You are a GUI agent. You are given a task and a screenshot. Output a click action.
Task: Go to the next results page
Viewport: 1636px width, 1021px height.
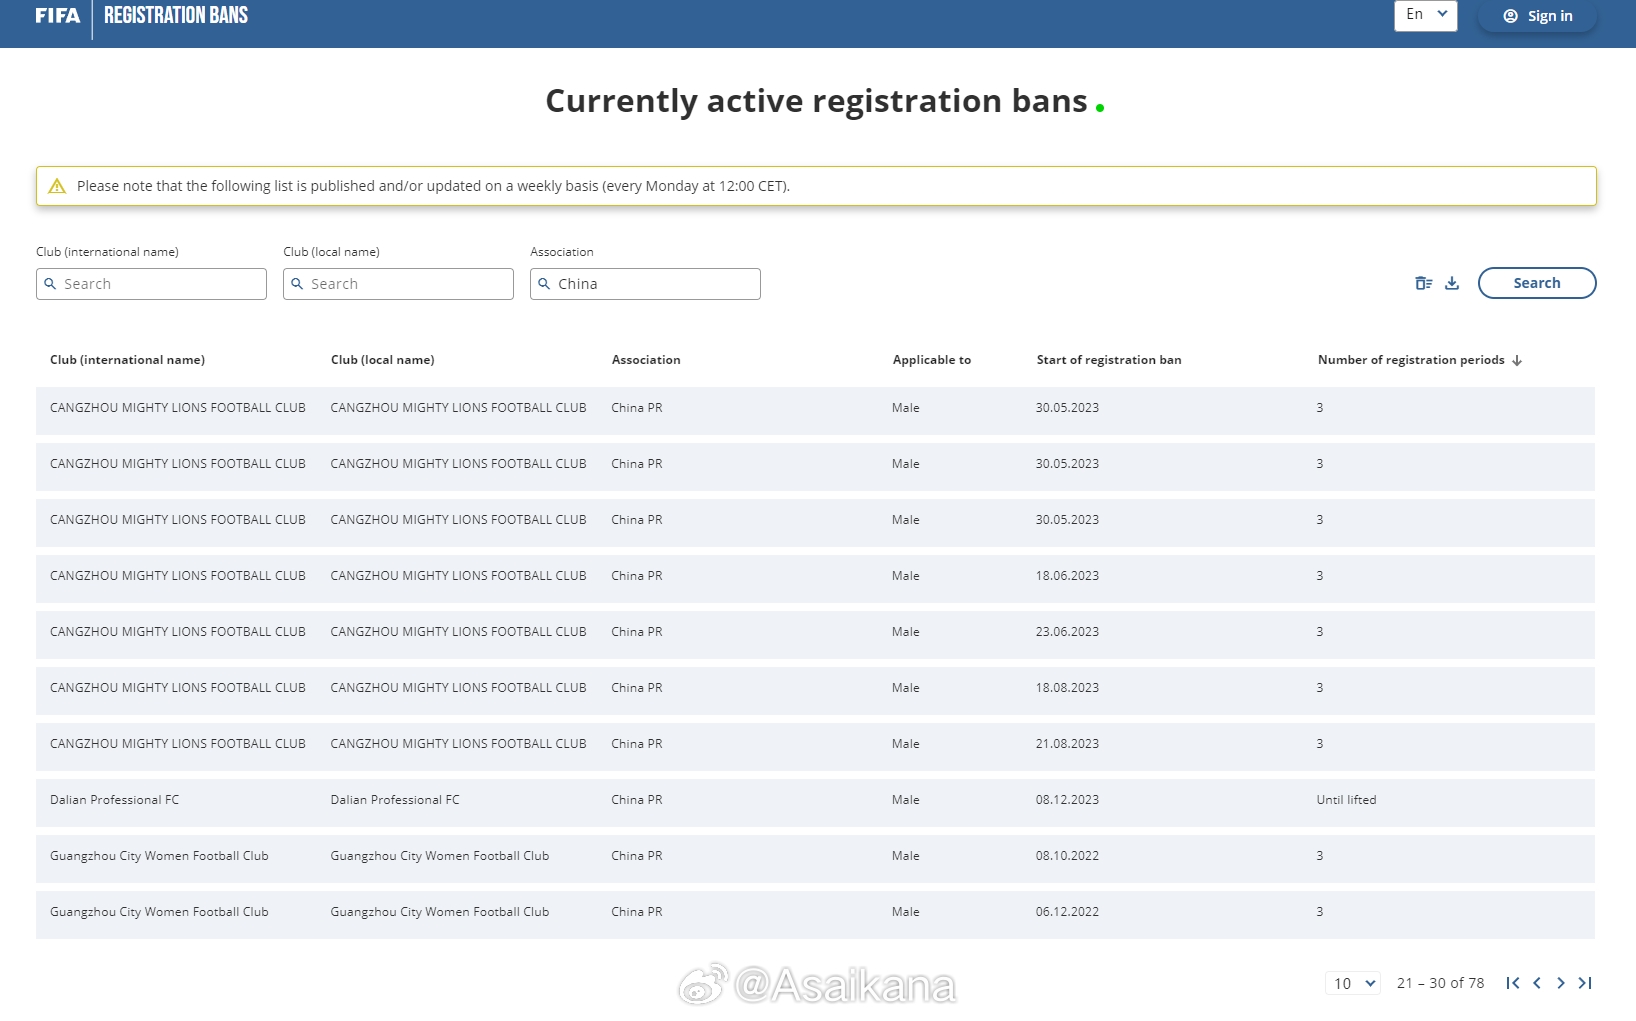click(x=1561, y=983)
